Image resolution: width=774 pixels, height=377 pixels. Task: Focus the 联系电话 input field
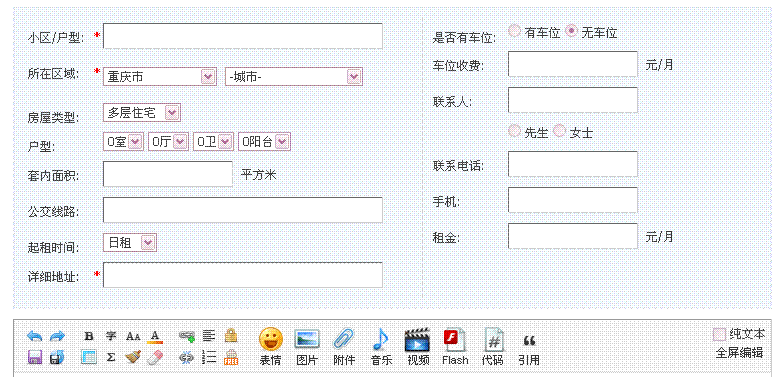tap(573, 164)
